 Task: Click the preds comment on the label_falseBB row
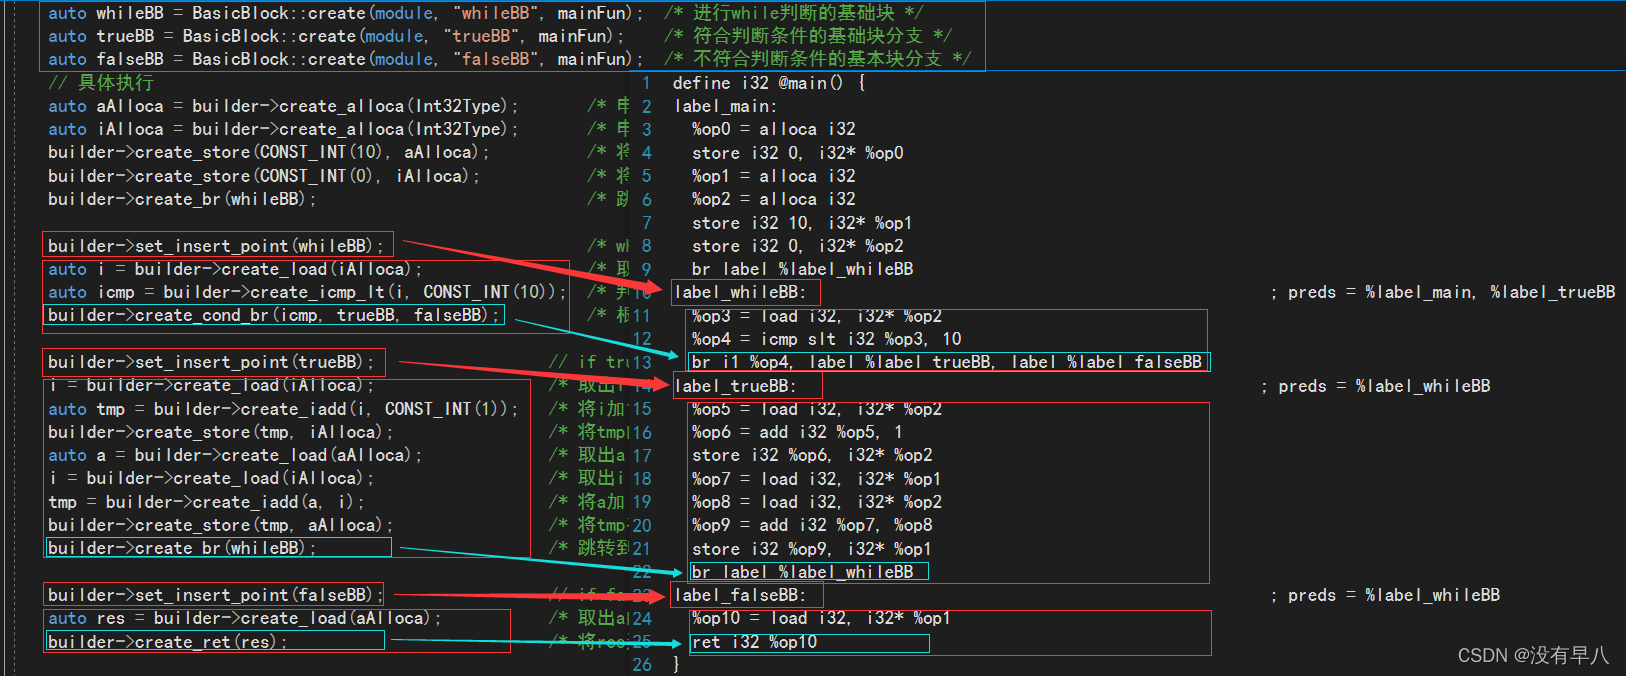pyautogui.click(x=1385, y=595)
